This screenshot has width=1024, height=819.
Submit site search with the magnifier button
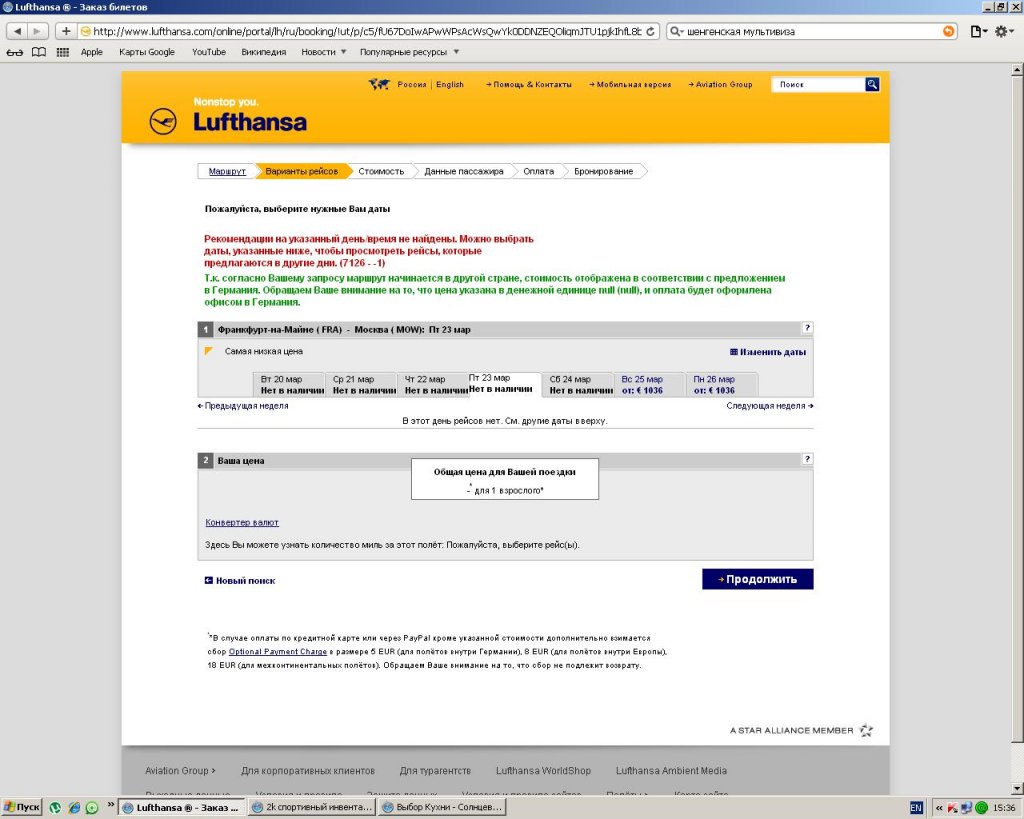(x=872, y=84)
